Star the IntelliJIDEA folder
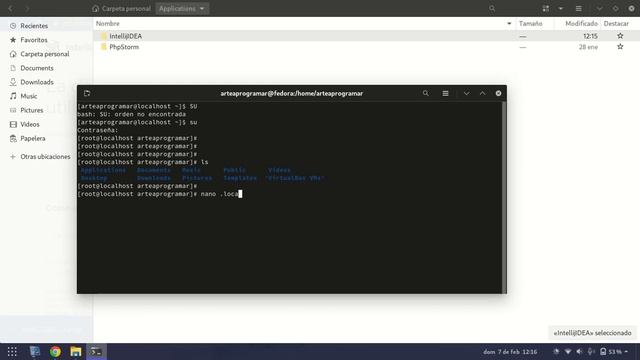The height and width of the screenshot is (360, 640). point(620,36)
